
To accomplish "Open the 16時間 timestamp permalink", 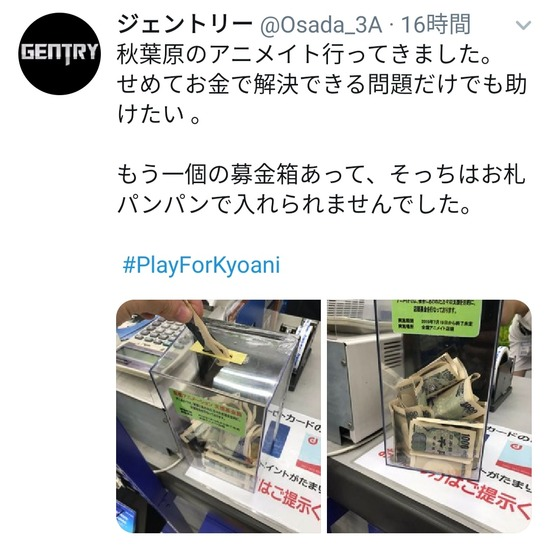I will click(x=435, y=25).
